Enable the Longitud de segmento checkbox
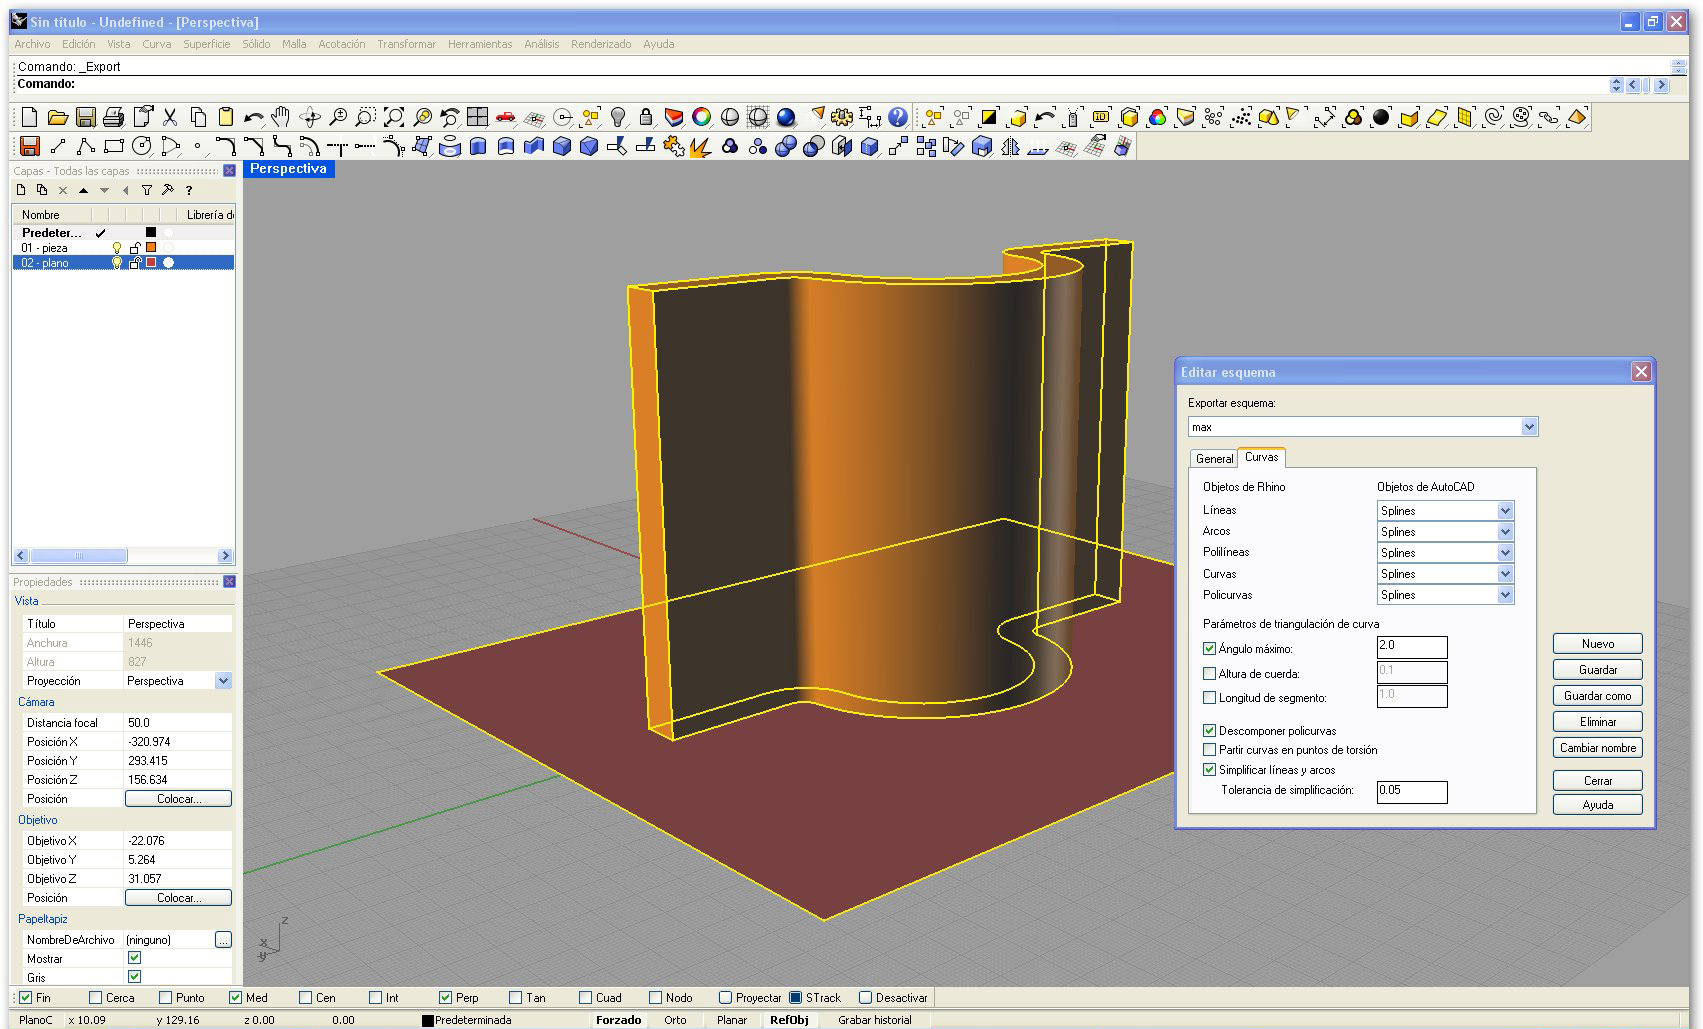The image size is (1703, 1029). (1210, 698)
